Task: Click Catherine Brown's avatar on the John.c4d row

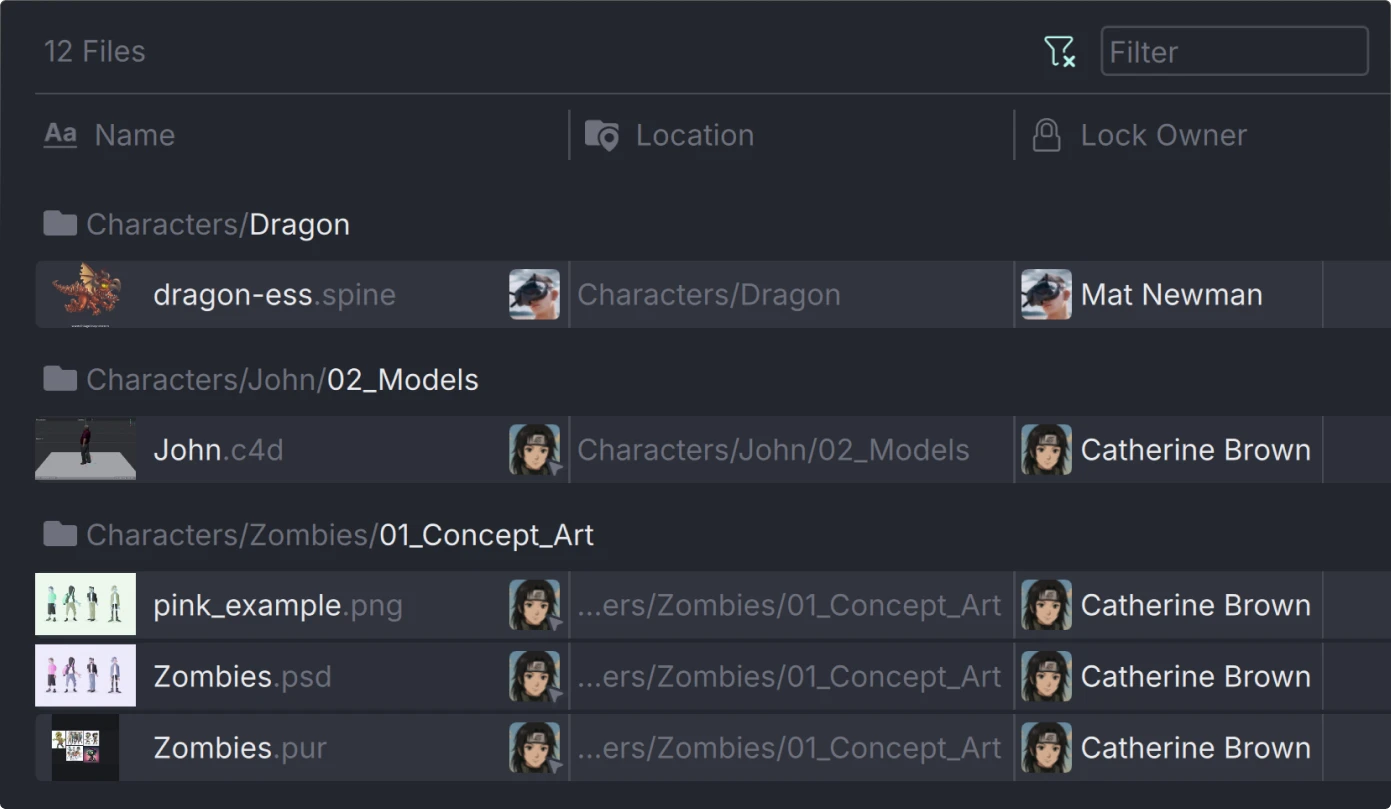Action: [x=1045, y=450]
